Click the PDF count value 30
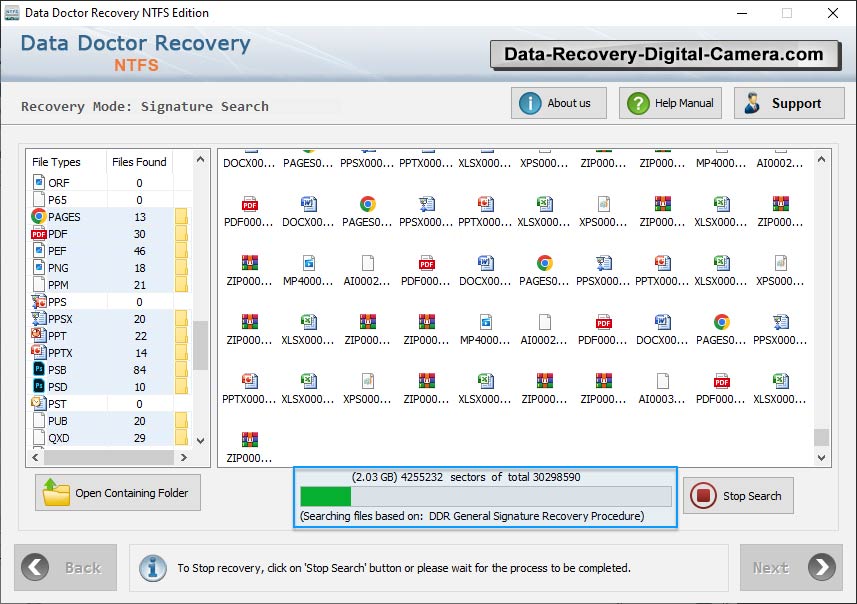857x604 pixels. coord(140,234)
